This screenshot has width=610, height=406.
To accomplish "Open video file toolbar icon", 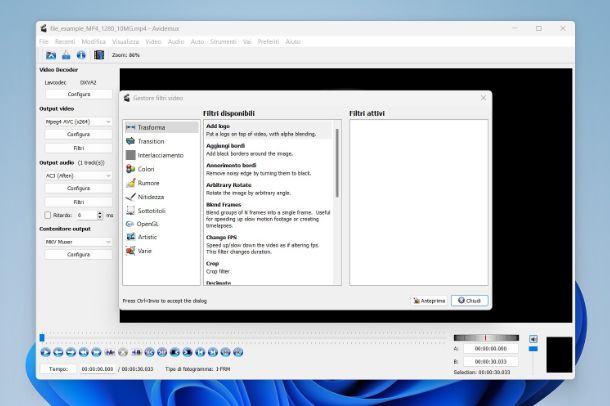I will click(51, 55).
